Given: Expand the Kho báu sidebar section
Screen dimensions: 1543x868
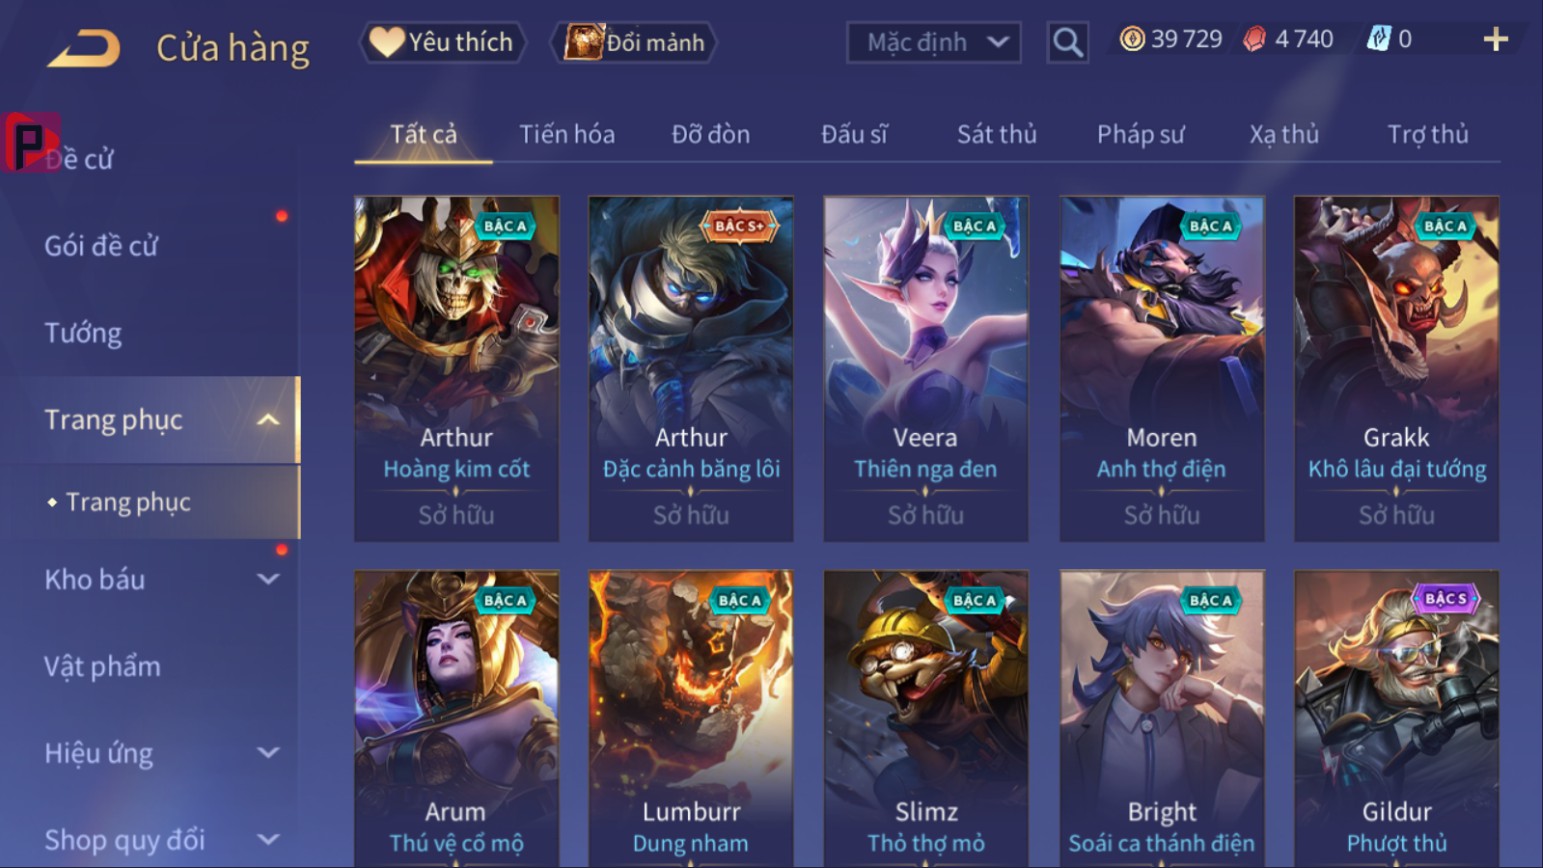Looking at the screenshot, I should (268, 579).
